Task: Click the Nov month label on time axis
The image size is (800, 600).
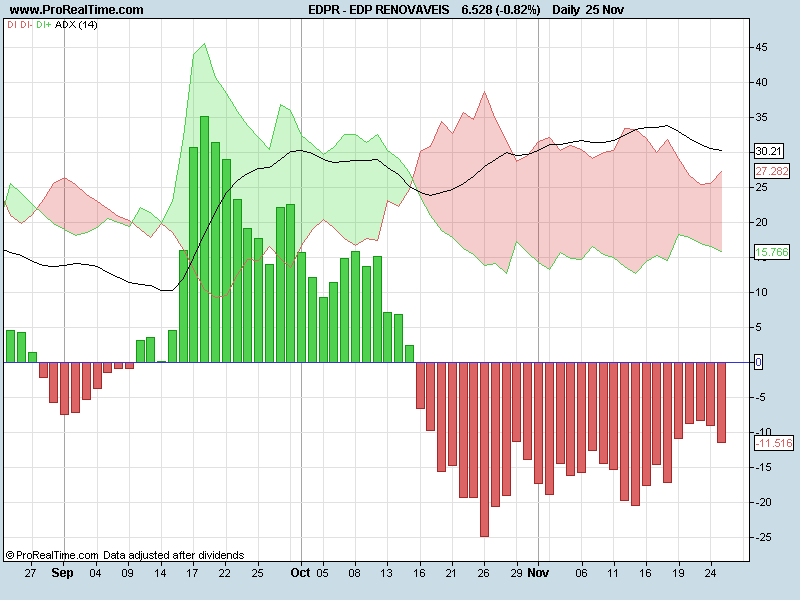Action: pyautogui.click(x=538, y=572)
